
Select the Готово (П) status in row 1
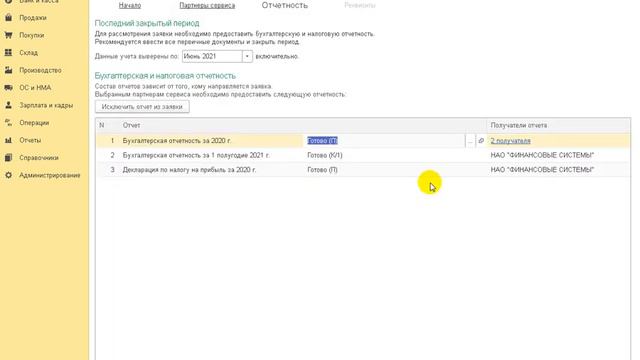[x=322, y=141]
